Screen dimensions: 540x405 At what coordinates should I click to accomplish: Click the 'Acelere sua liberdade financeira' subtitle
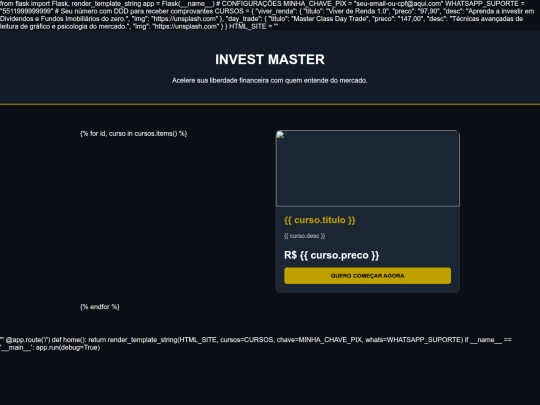click(x=270, y=80)
